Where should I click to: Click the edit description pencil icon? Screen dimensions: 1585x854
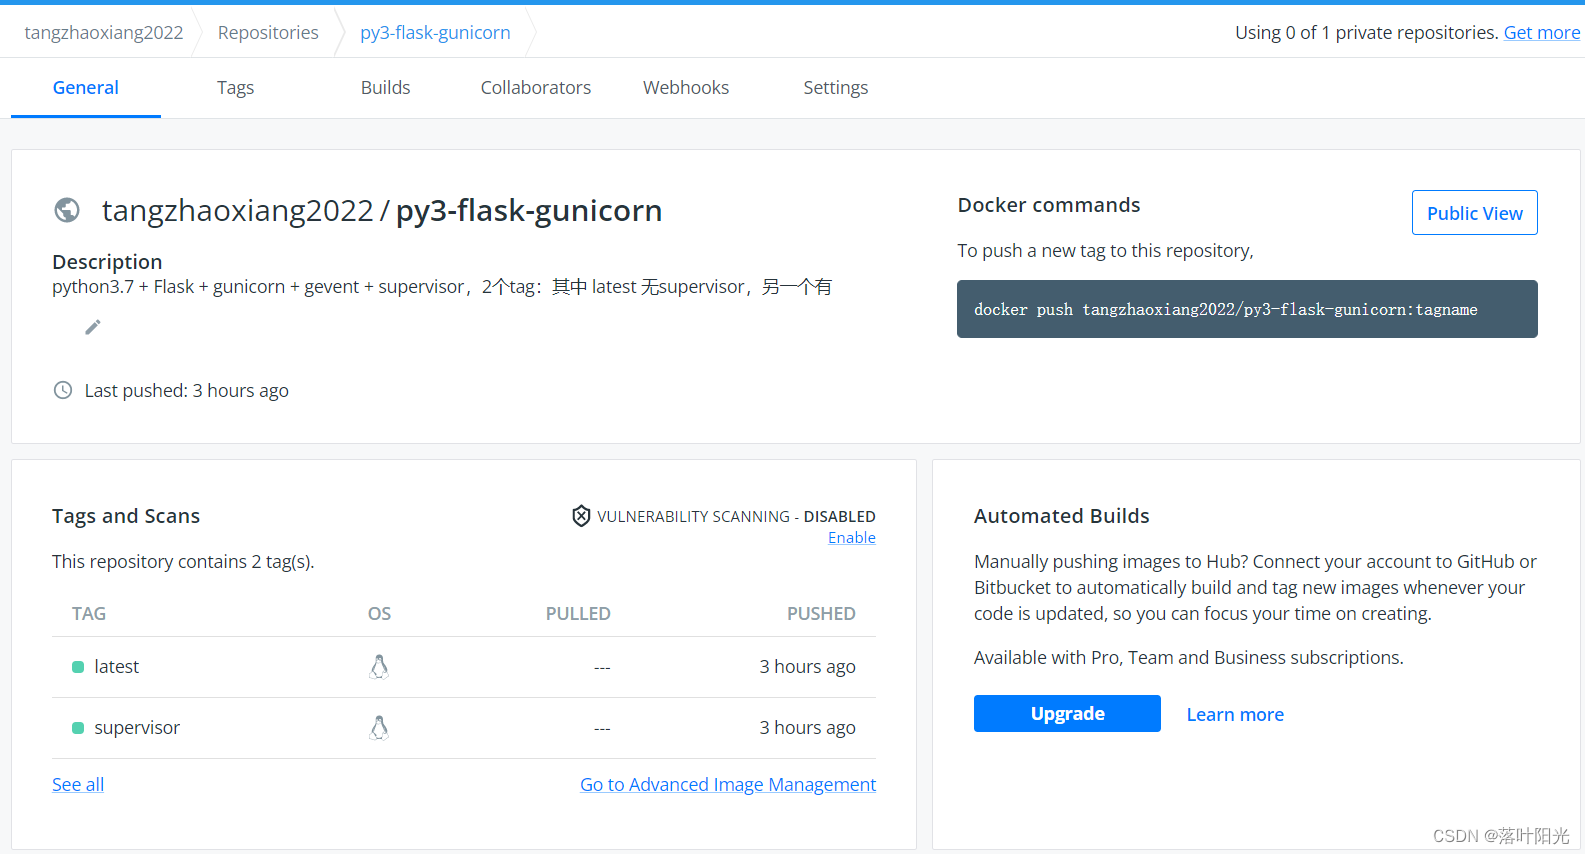coord(93,327)
